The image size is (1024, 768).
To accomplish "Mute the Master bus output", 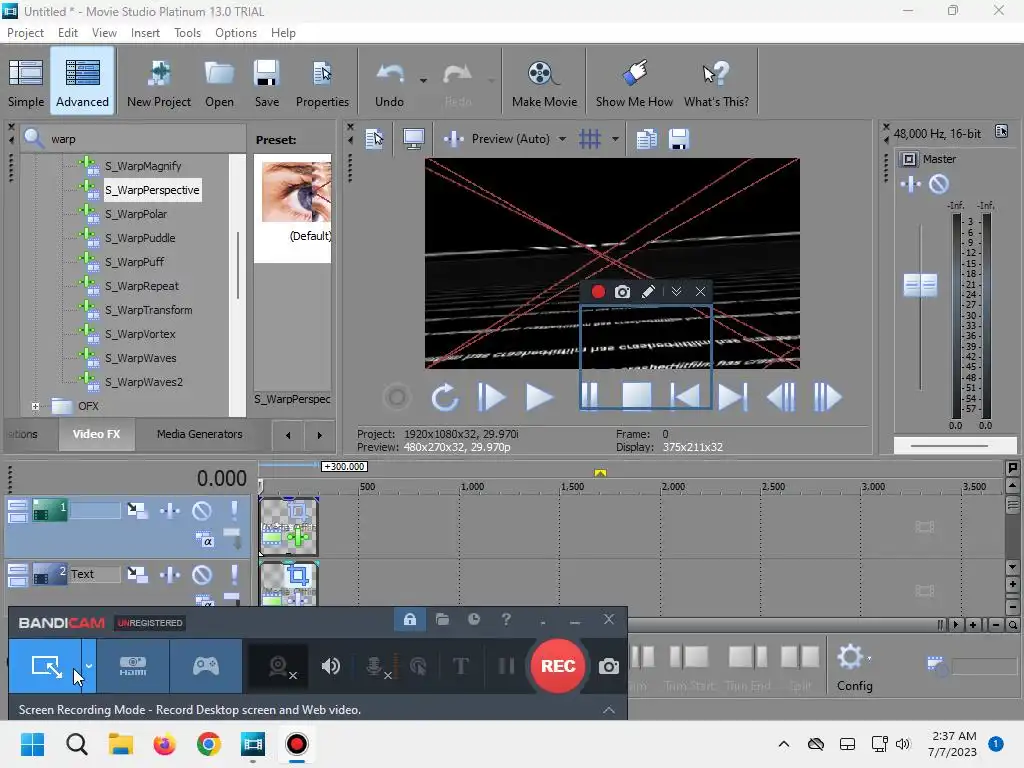I will pyautogui.click(x=938, y=184).
